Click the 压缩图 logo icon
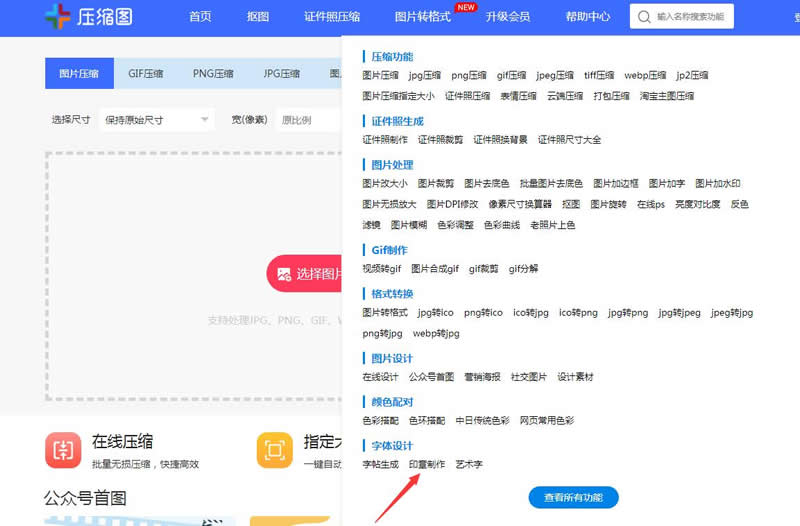The height and width of the screenshot is (526, 800). (58, 17)
